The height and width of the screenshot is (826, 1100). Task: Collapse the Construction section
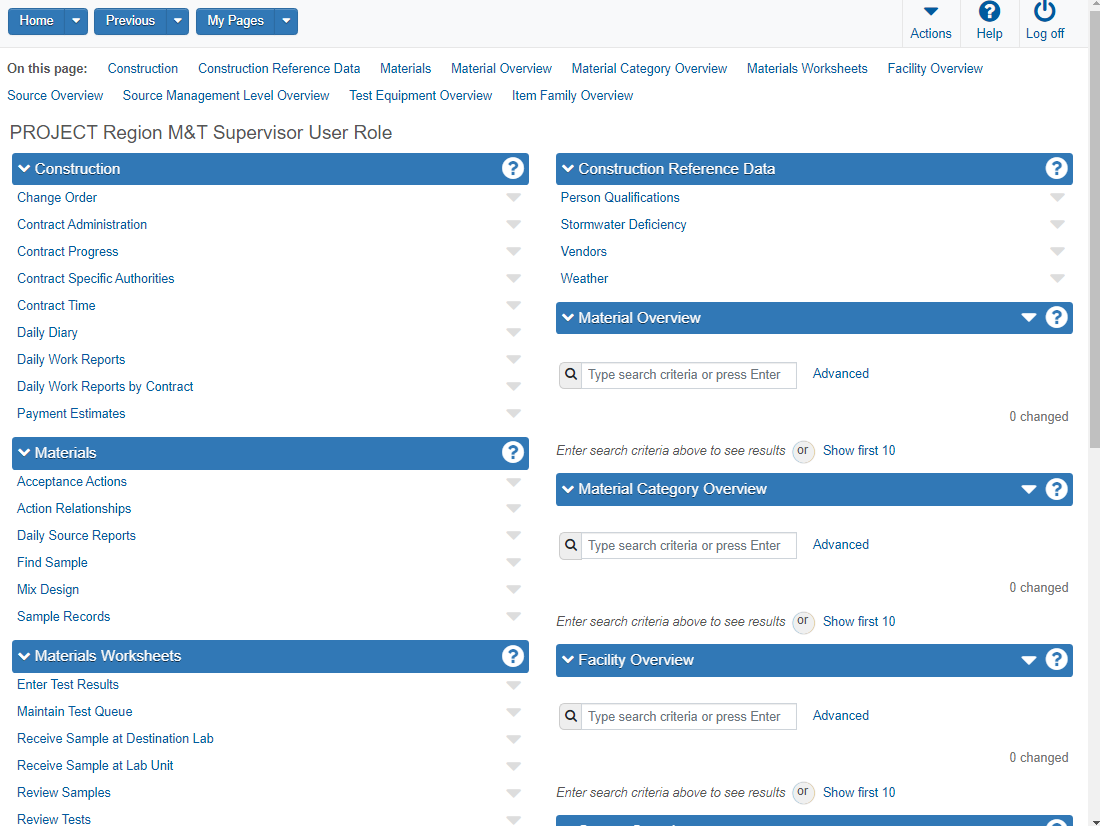(x=25, y=169)
